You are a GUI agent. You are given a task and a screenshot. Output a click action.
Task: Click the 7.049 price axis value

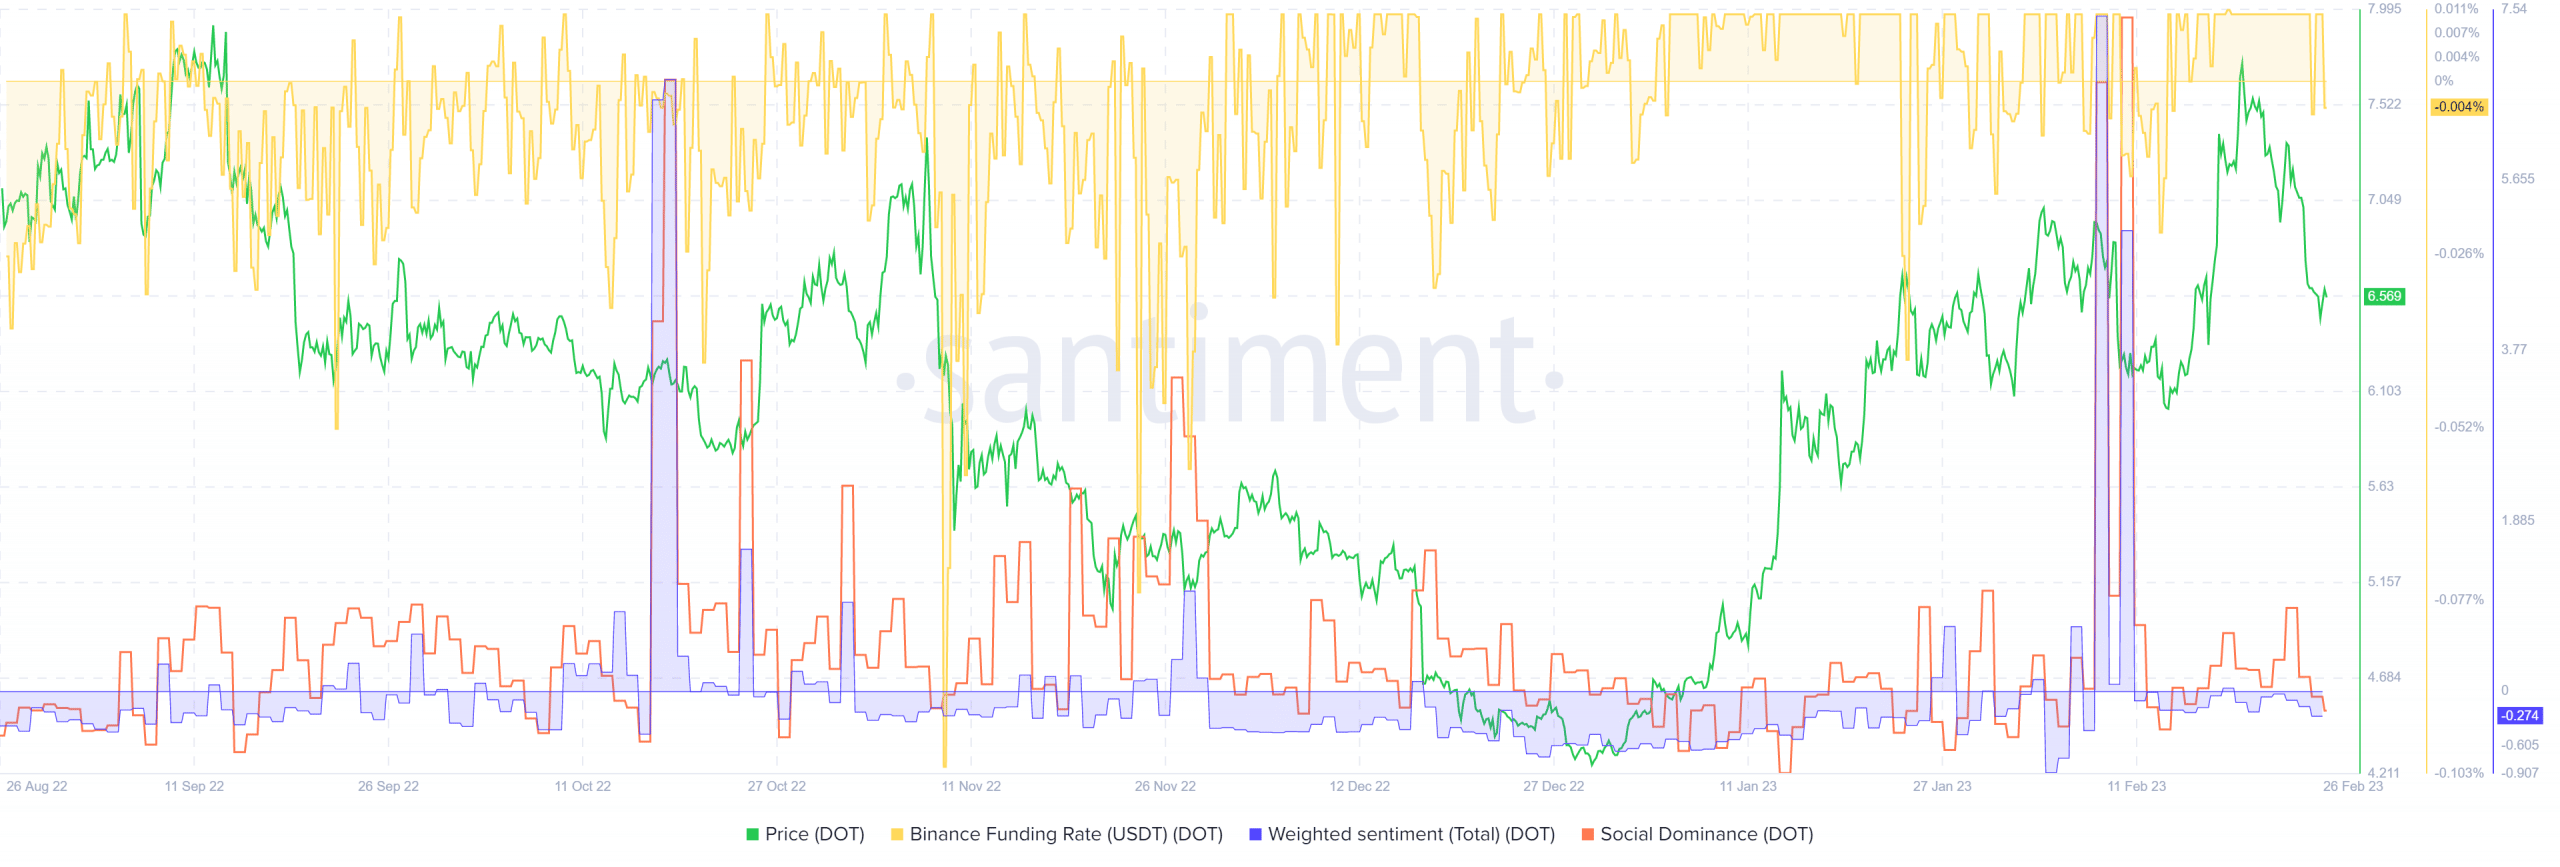(2384, 199)
